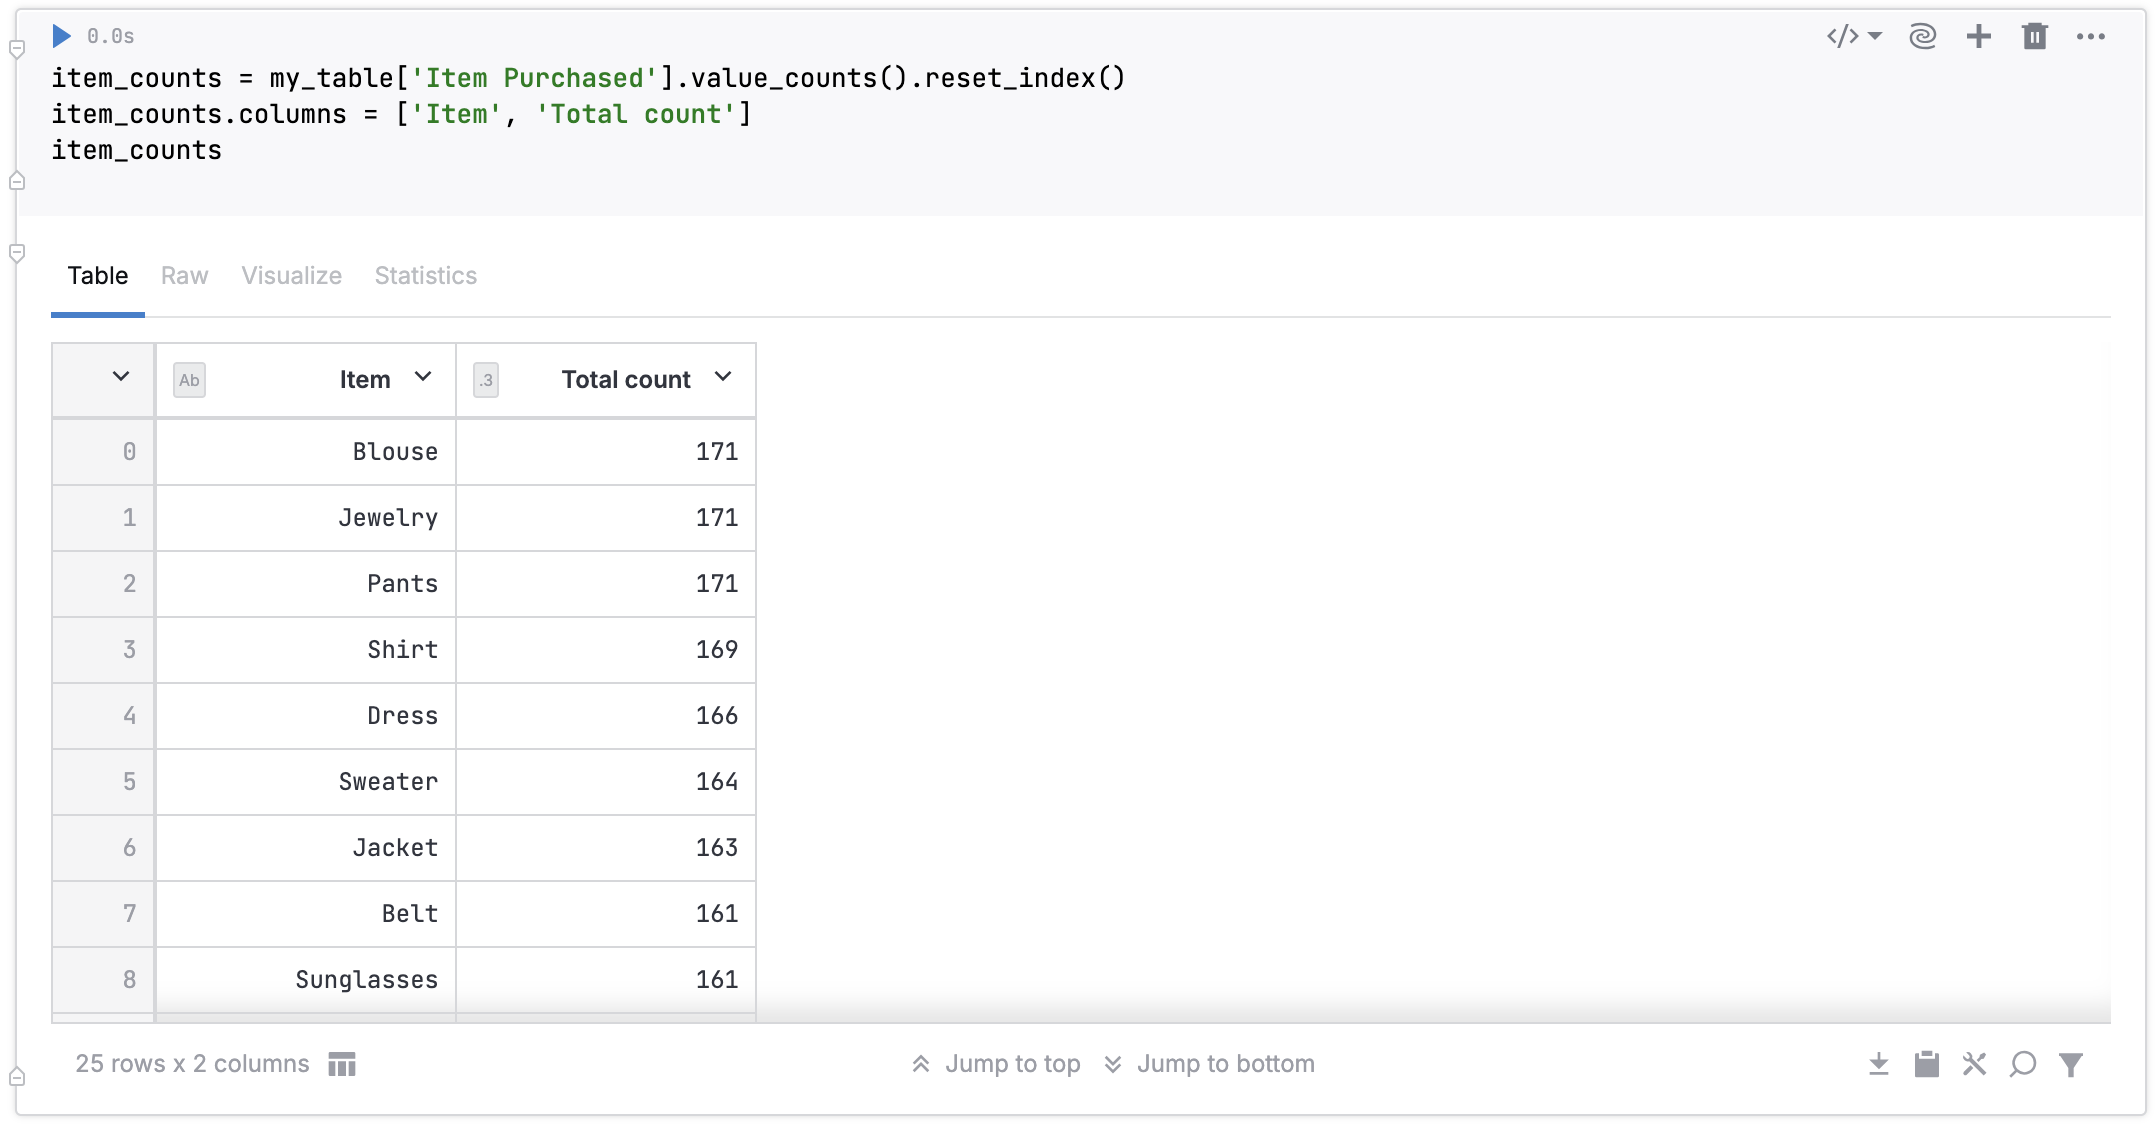The height and width of the screenshot is (1124, 2156).
Task: Open AI assistance for this cell
Action: (1922, 36)
